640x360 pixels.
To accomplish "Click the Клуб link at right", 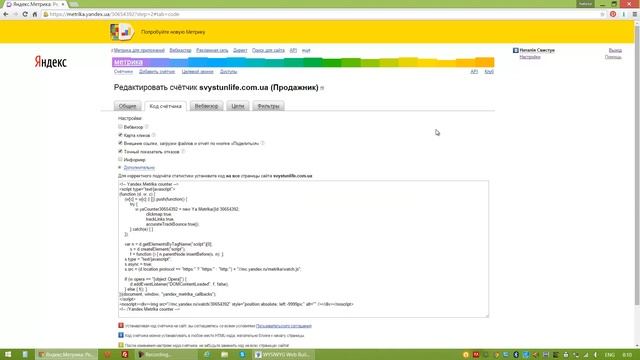I will click(x=489, y=71).
